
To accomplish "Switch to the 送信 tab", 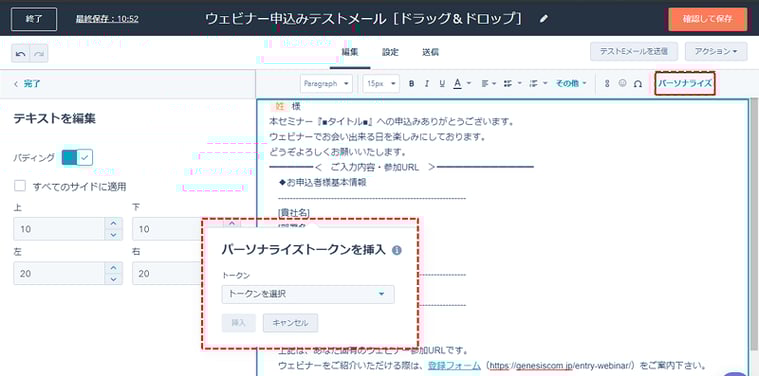I will tap(430, 52).
